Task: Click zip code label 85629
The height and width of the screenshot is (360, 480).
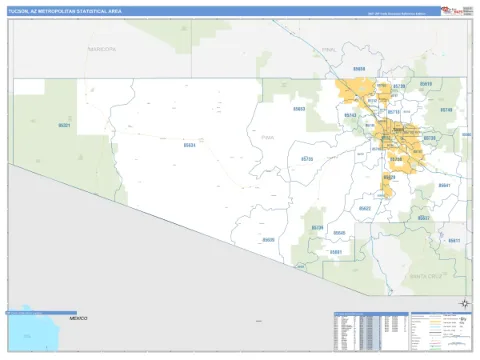Action: coord(389,177)
